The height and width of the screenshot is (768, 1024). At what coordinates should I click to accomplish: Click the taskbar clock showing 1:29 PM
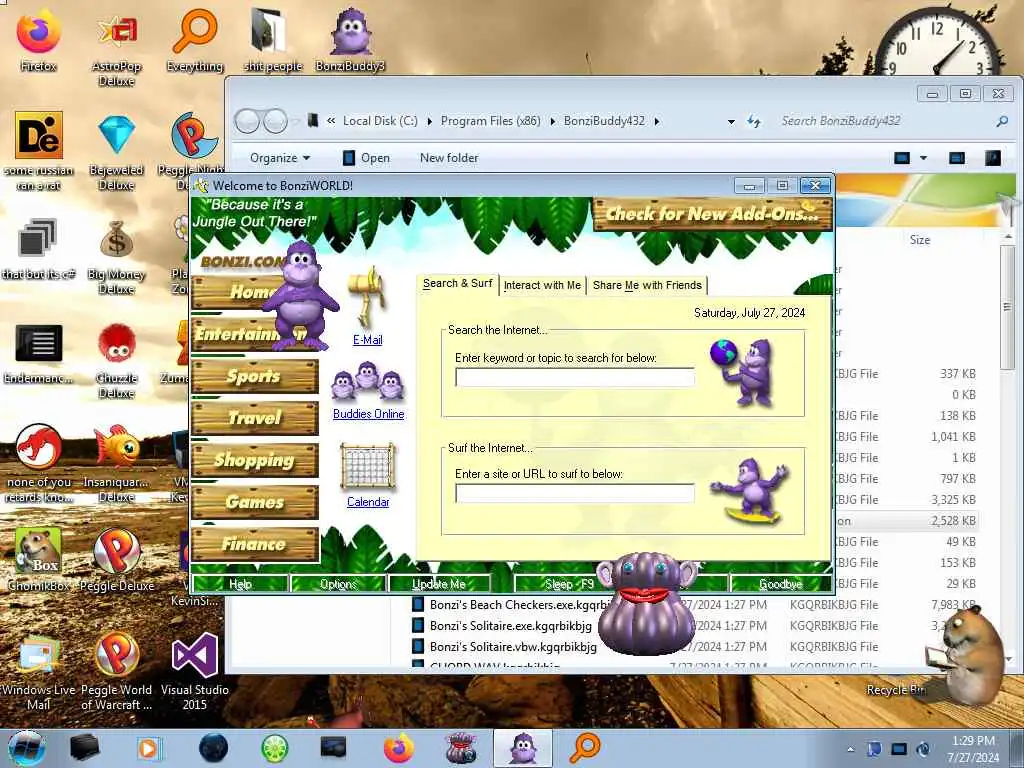973,748
